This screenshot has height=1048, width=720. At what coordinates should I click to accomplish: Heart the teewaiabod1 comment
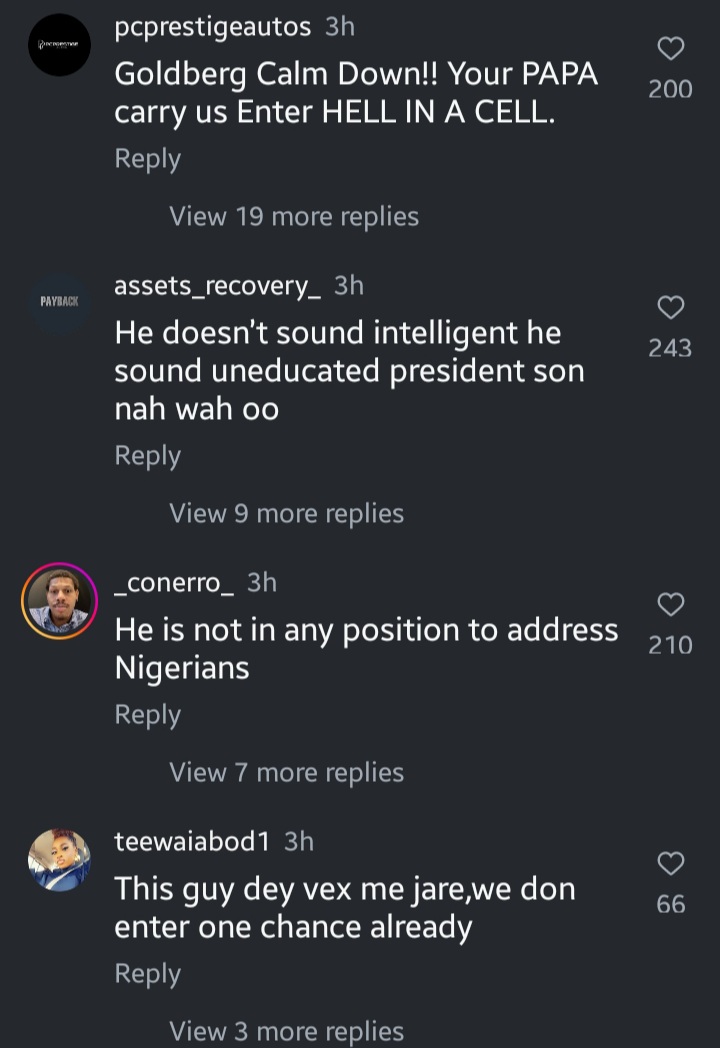670,863
